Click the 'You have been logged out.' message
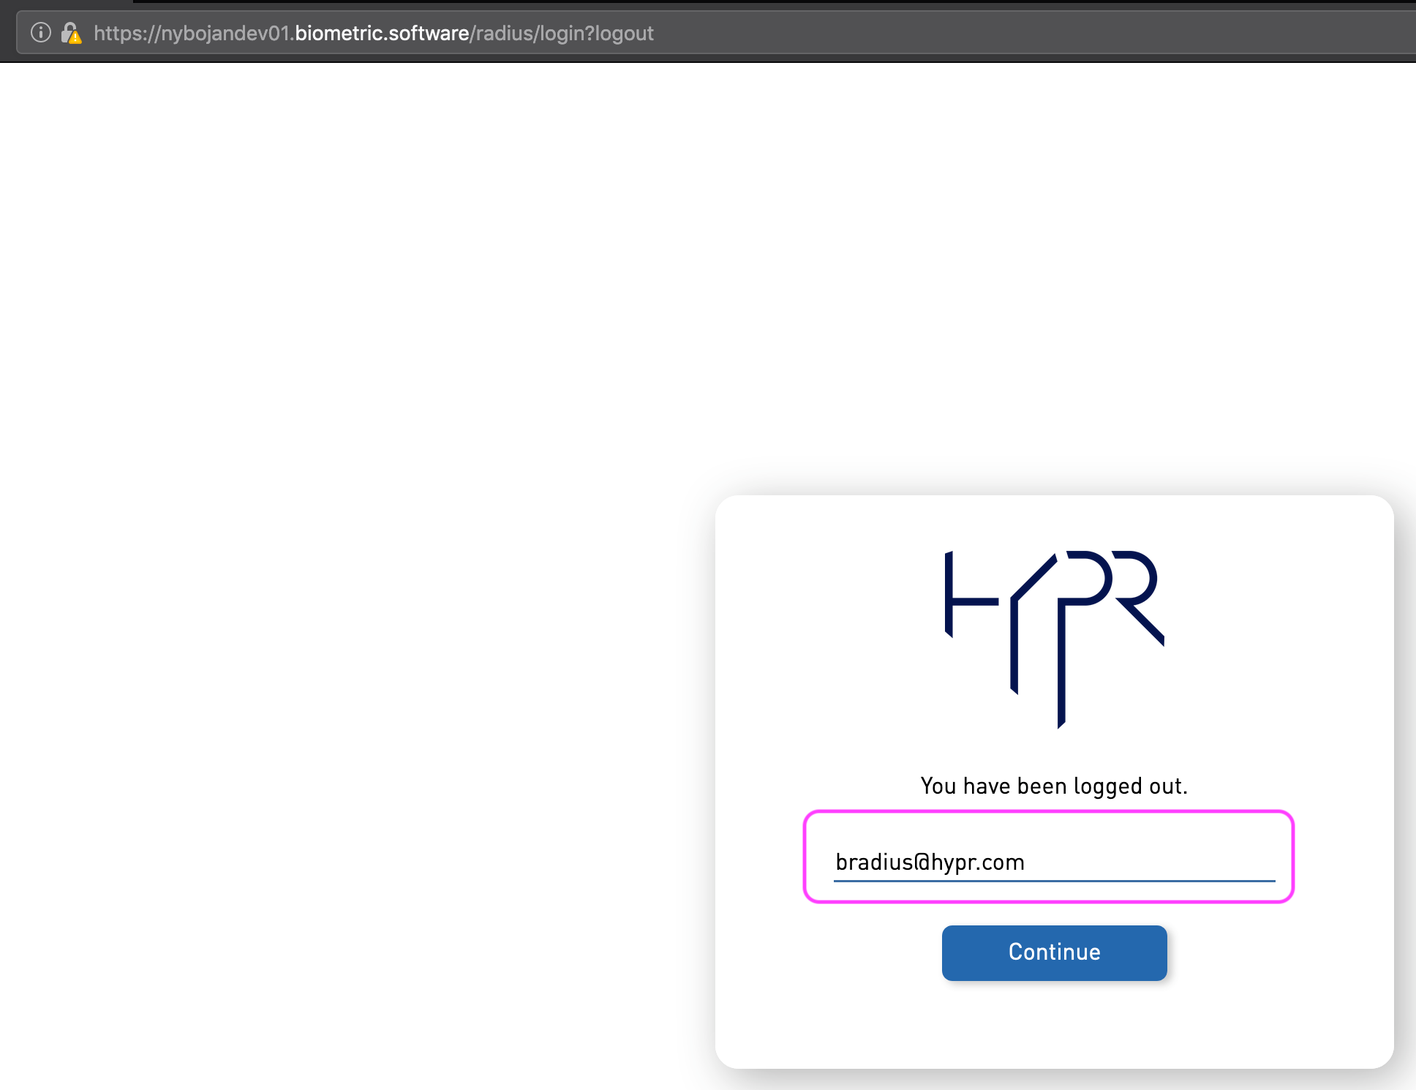 click(1054, 786)
